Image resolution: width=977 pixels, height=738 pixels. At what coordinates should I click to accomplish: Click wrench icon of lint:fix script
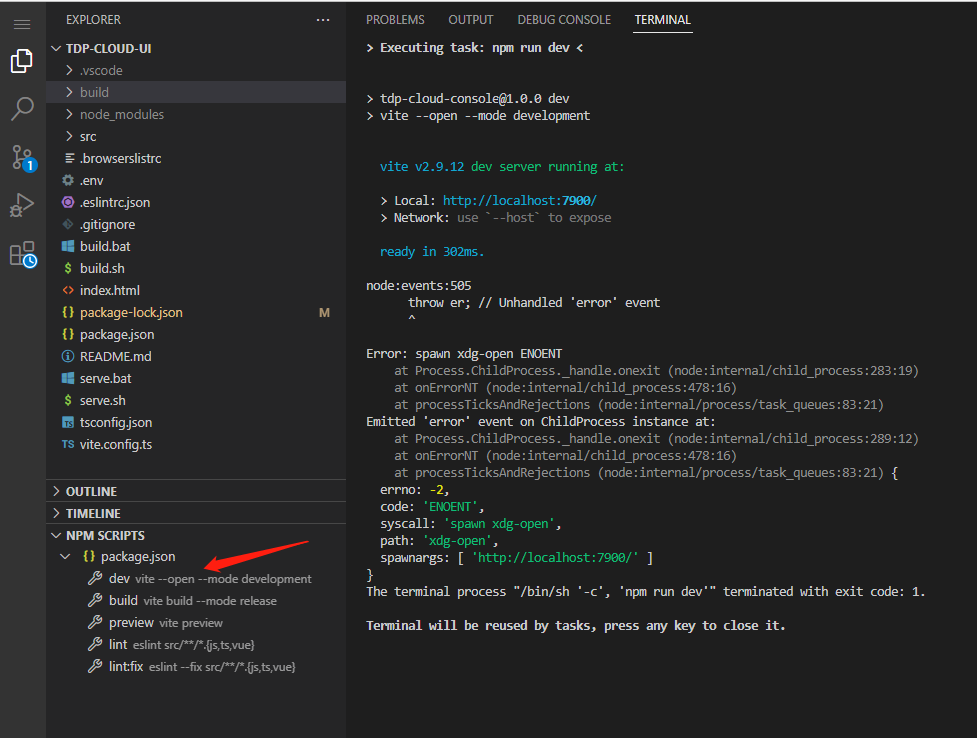[x=95, y=666]
